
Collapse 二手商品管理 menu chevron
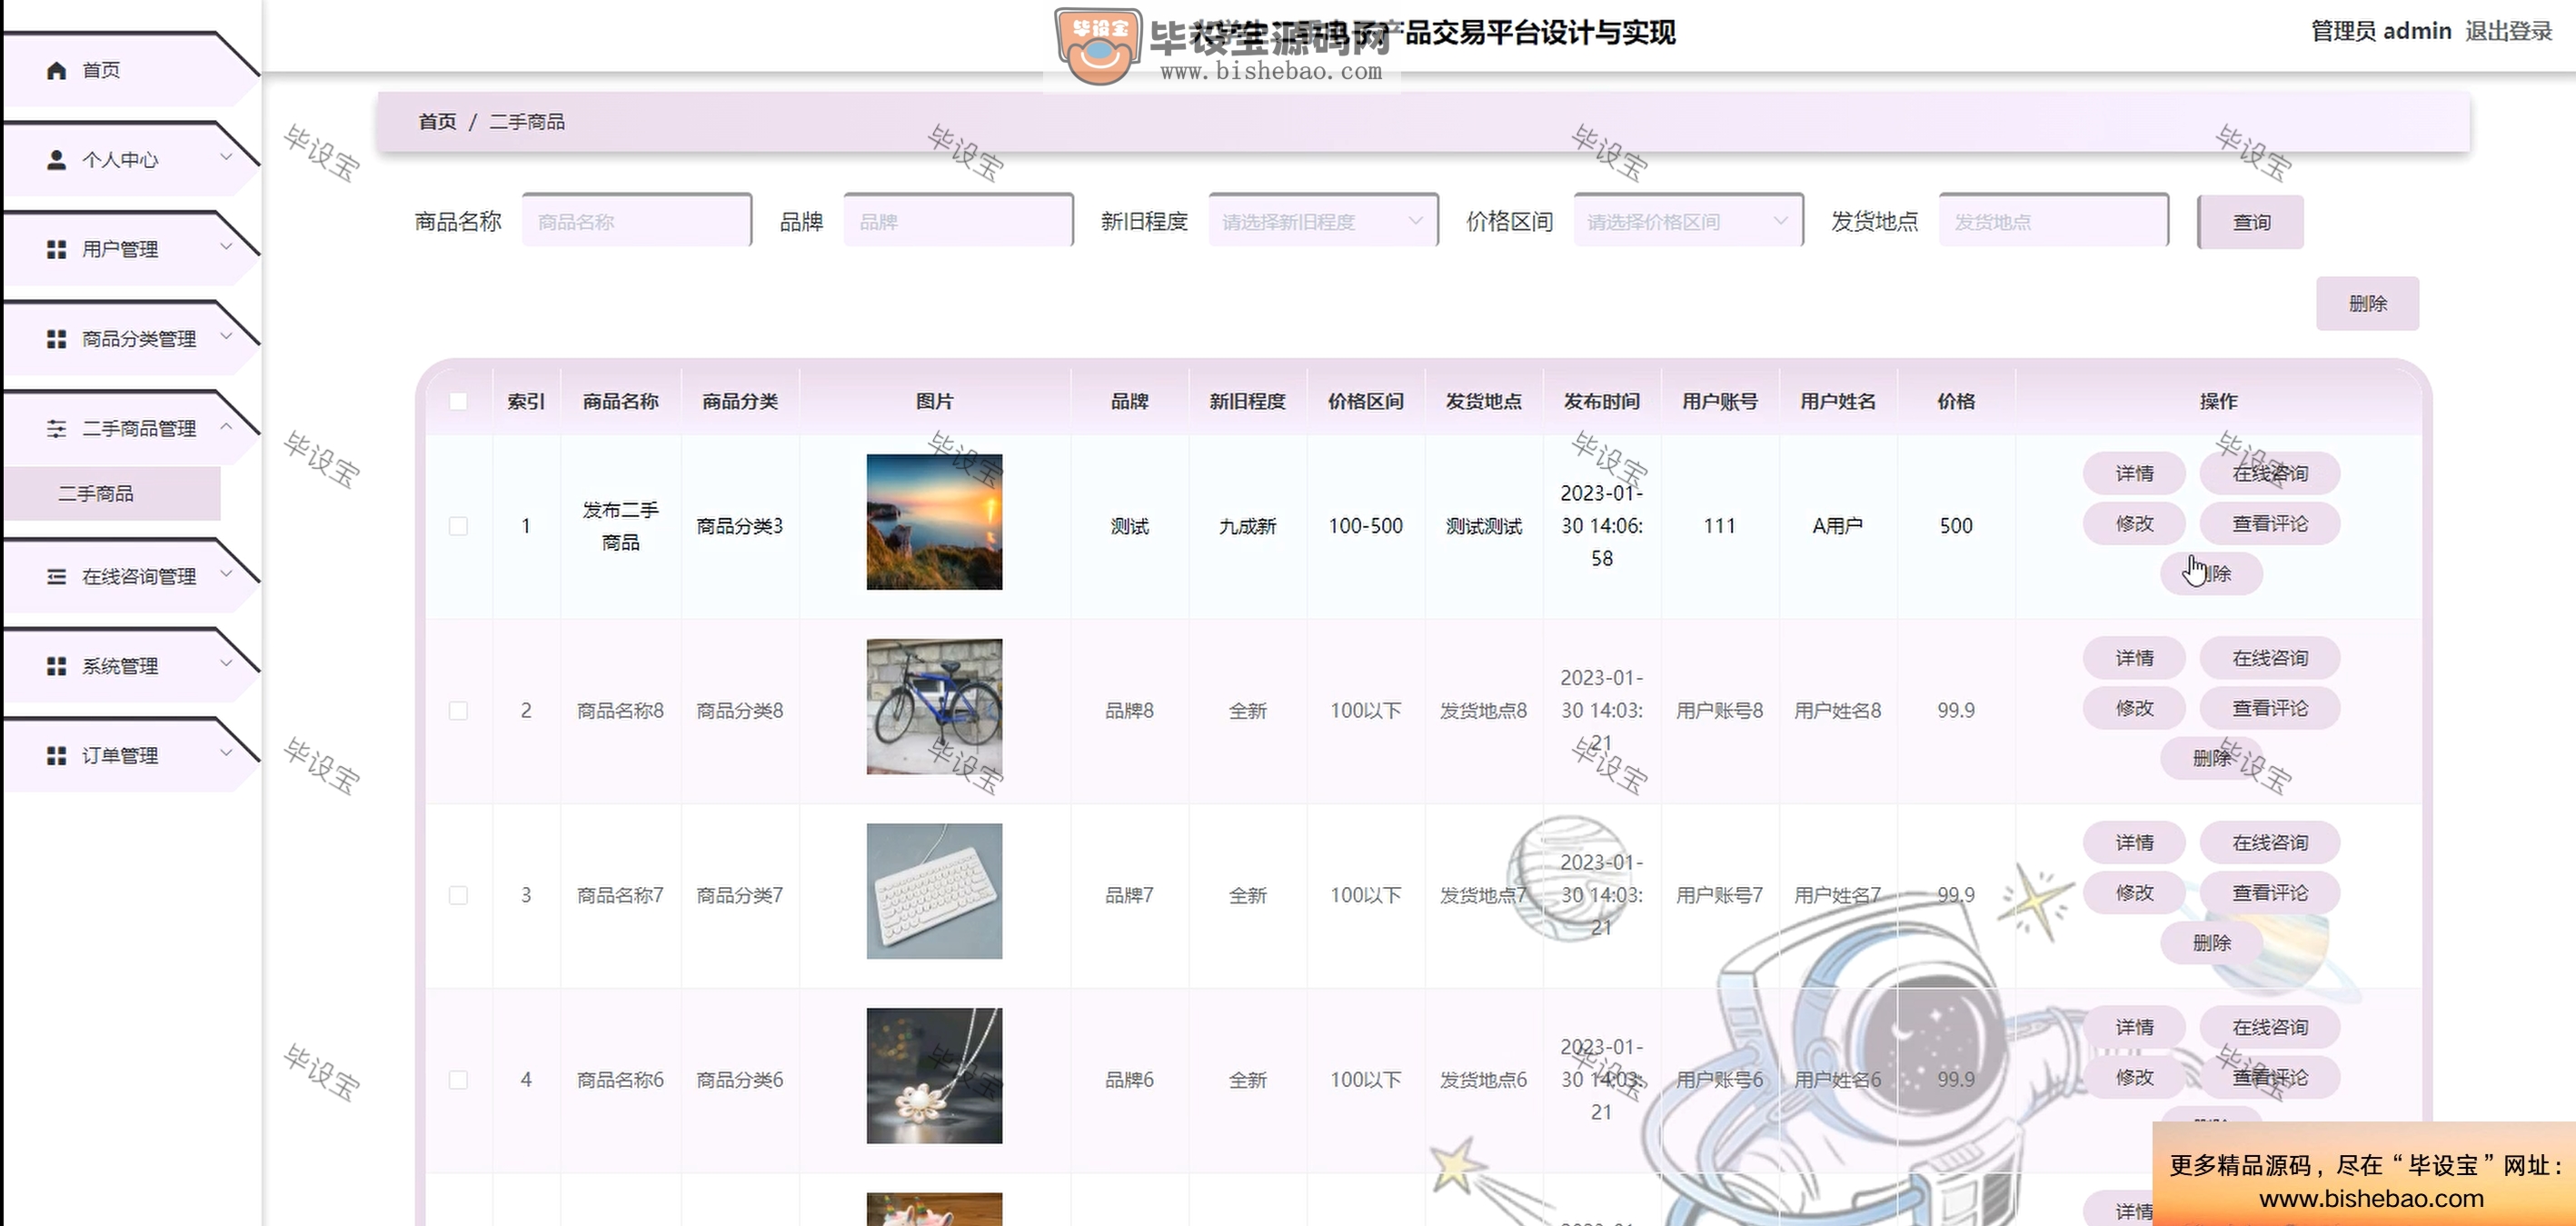pos(227,426)
